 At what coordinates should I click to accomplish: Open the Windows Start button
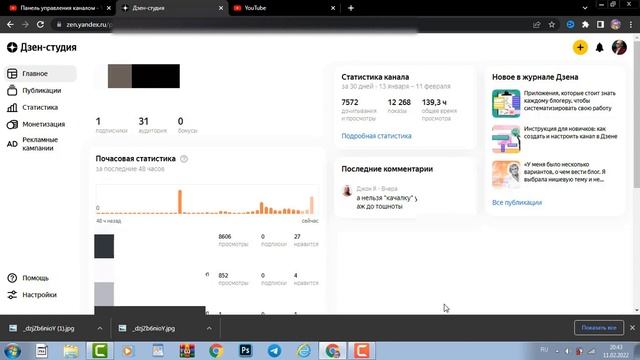12,351
